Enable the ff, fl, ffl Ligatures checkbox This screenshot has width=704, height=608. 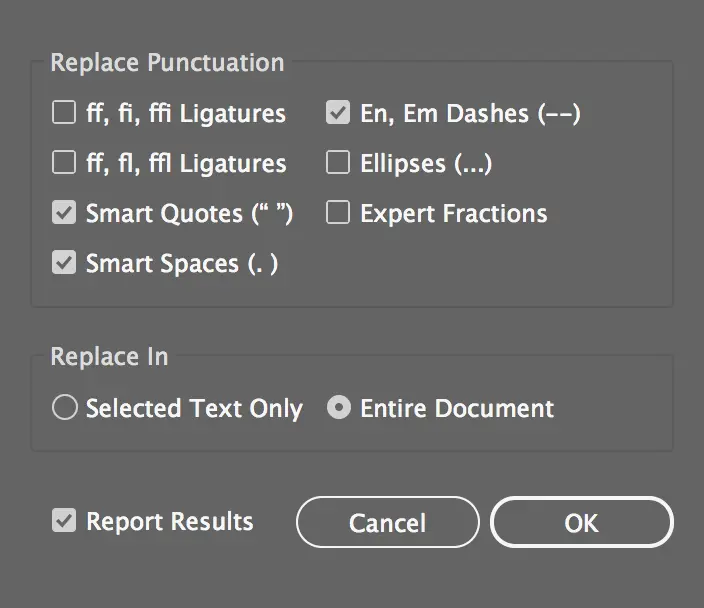pyautogui.click(x=64, y=162)
